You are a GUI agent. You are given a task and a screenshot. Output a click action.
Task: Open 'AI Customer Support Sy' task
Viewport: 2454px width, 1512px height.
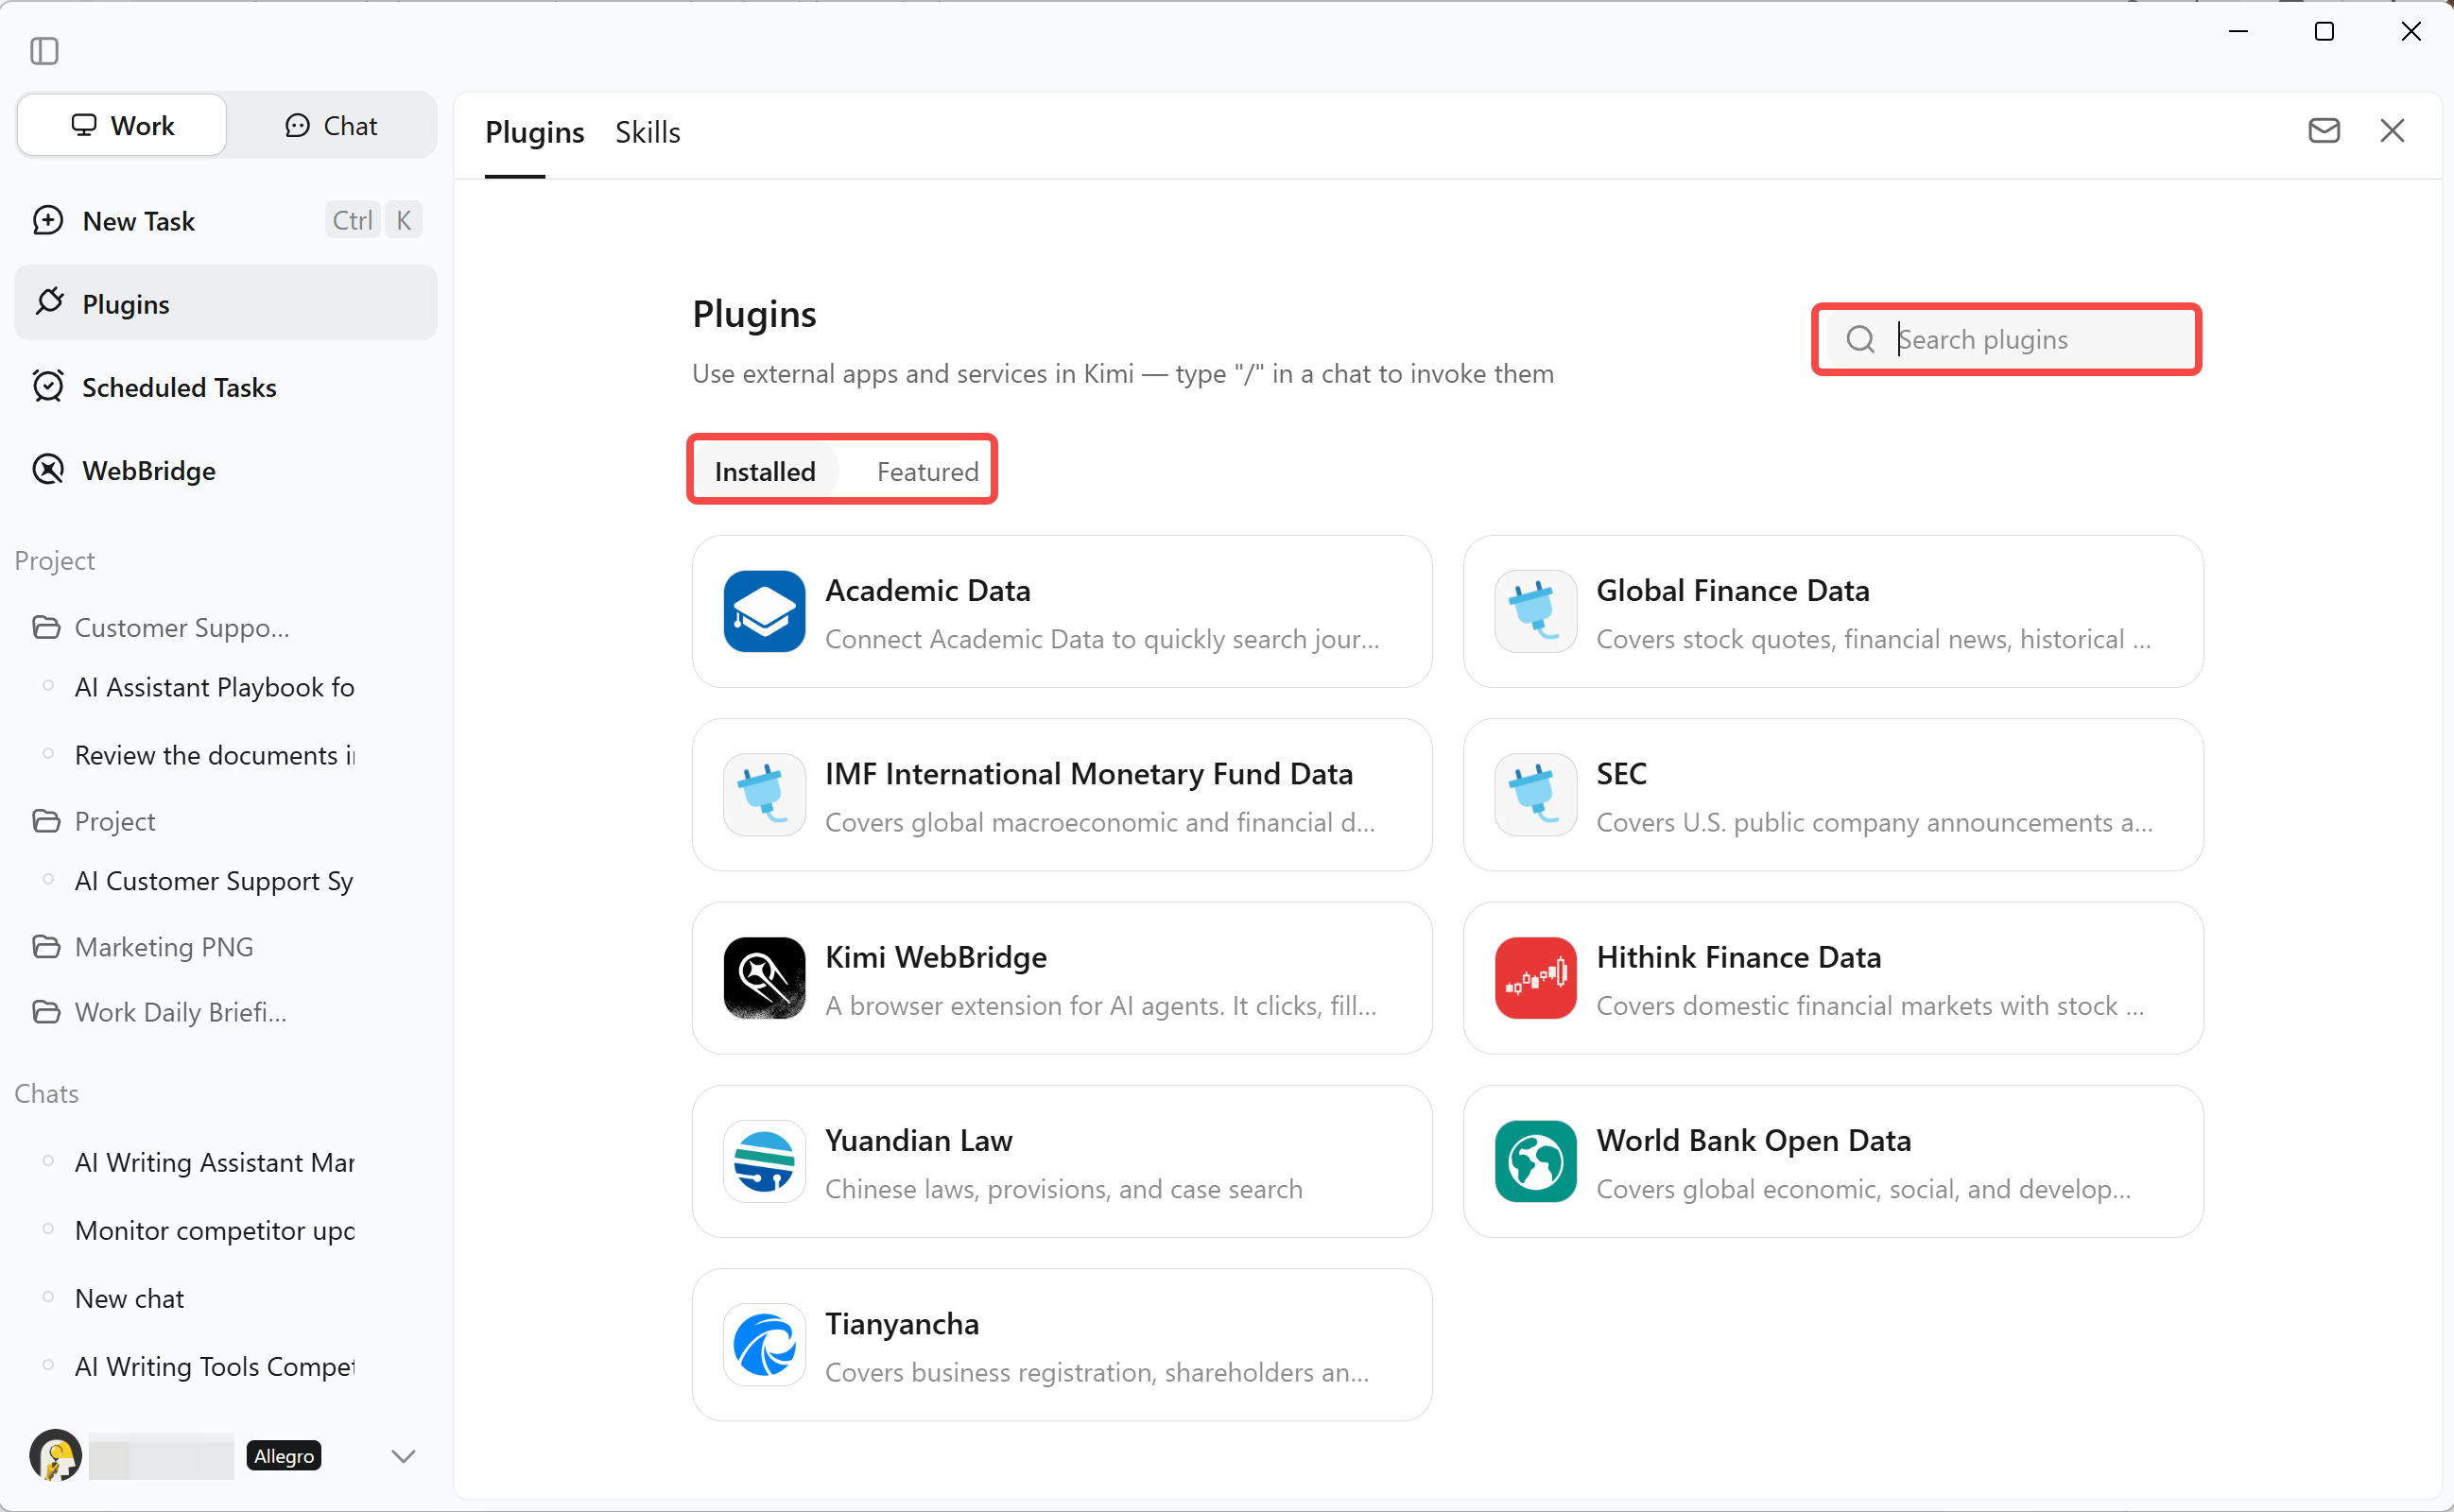coord(215,881)
